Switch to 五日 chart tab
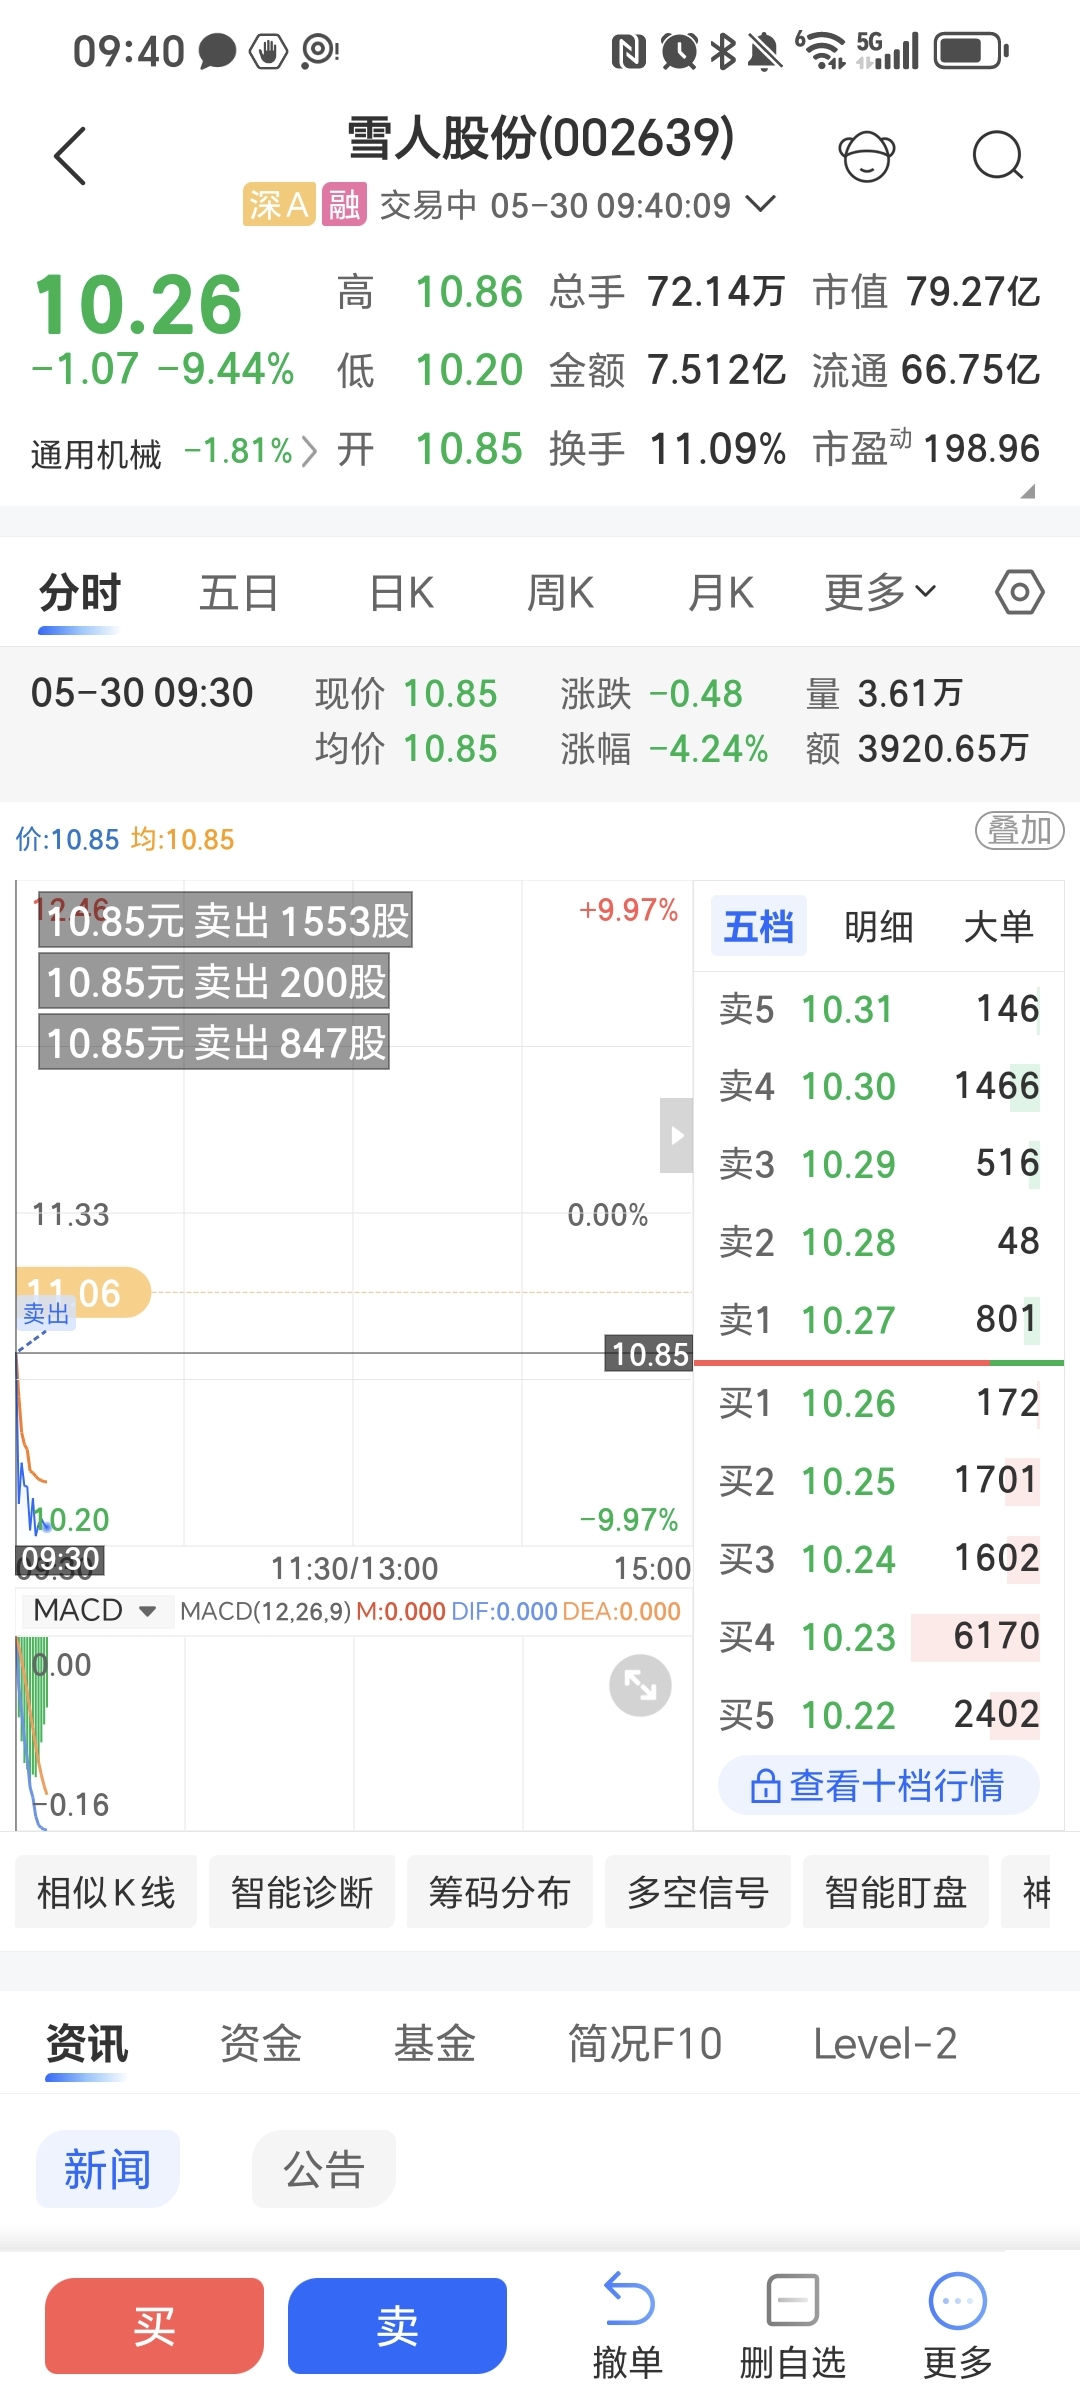The width and height of the screenshot is (1080, 2400). click(239, 593)
